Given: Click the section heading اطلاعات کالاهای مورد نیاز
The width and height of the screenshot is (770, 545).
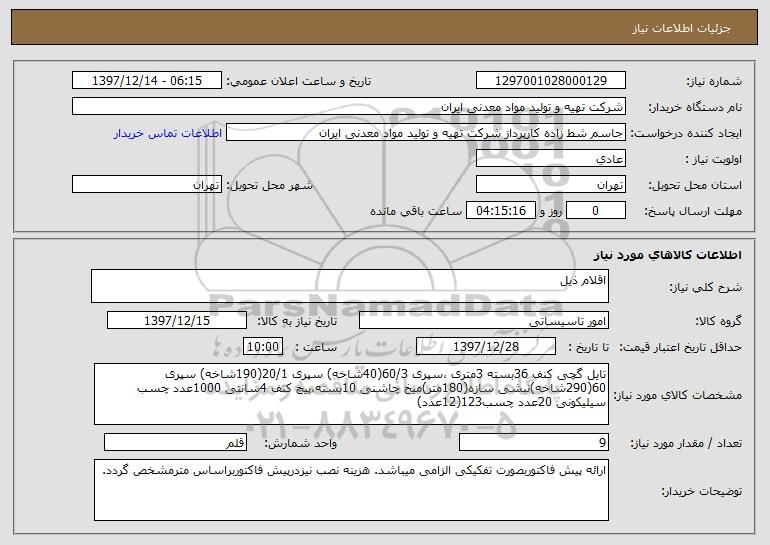Looking at the screenshot, I should tap(667, 255).
